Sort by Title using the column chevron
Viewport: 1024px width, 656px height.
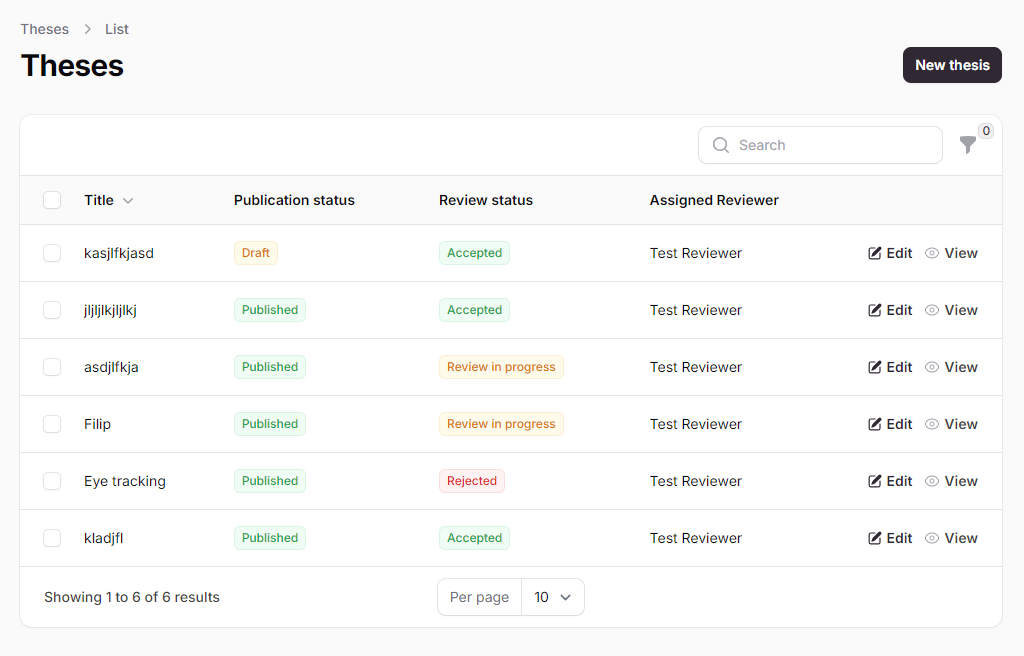coord(128,201)
